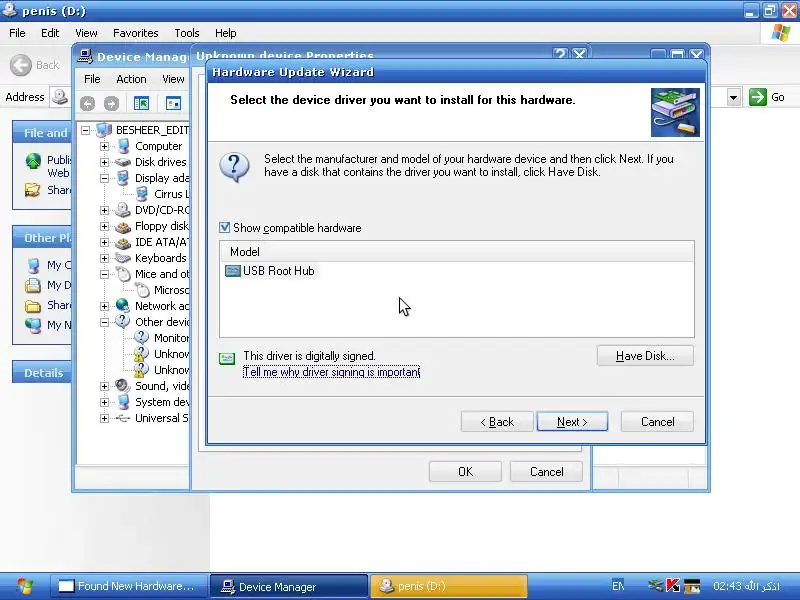800x600 pixels.
Task: Expand the DVD/CD-ROM drives node
Action: pos(105,210)
